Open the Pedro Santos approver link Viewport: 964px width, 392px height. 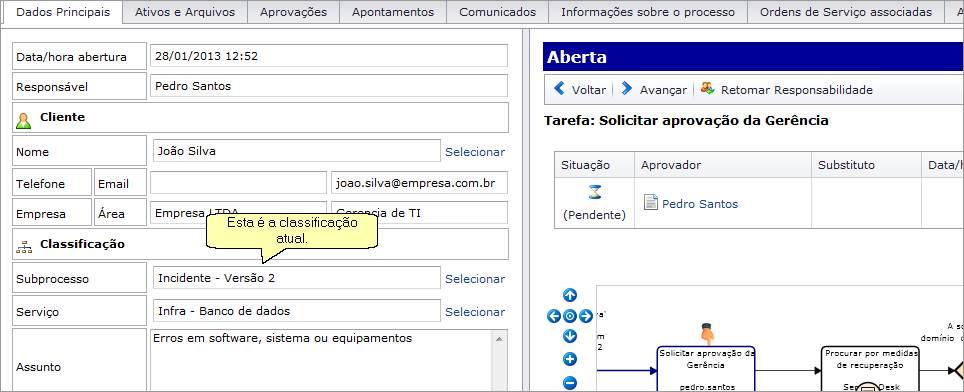tap(700, 204)
